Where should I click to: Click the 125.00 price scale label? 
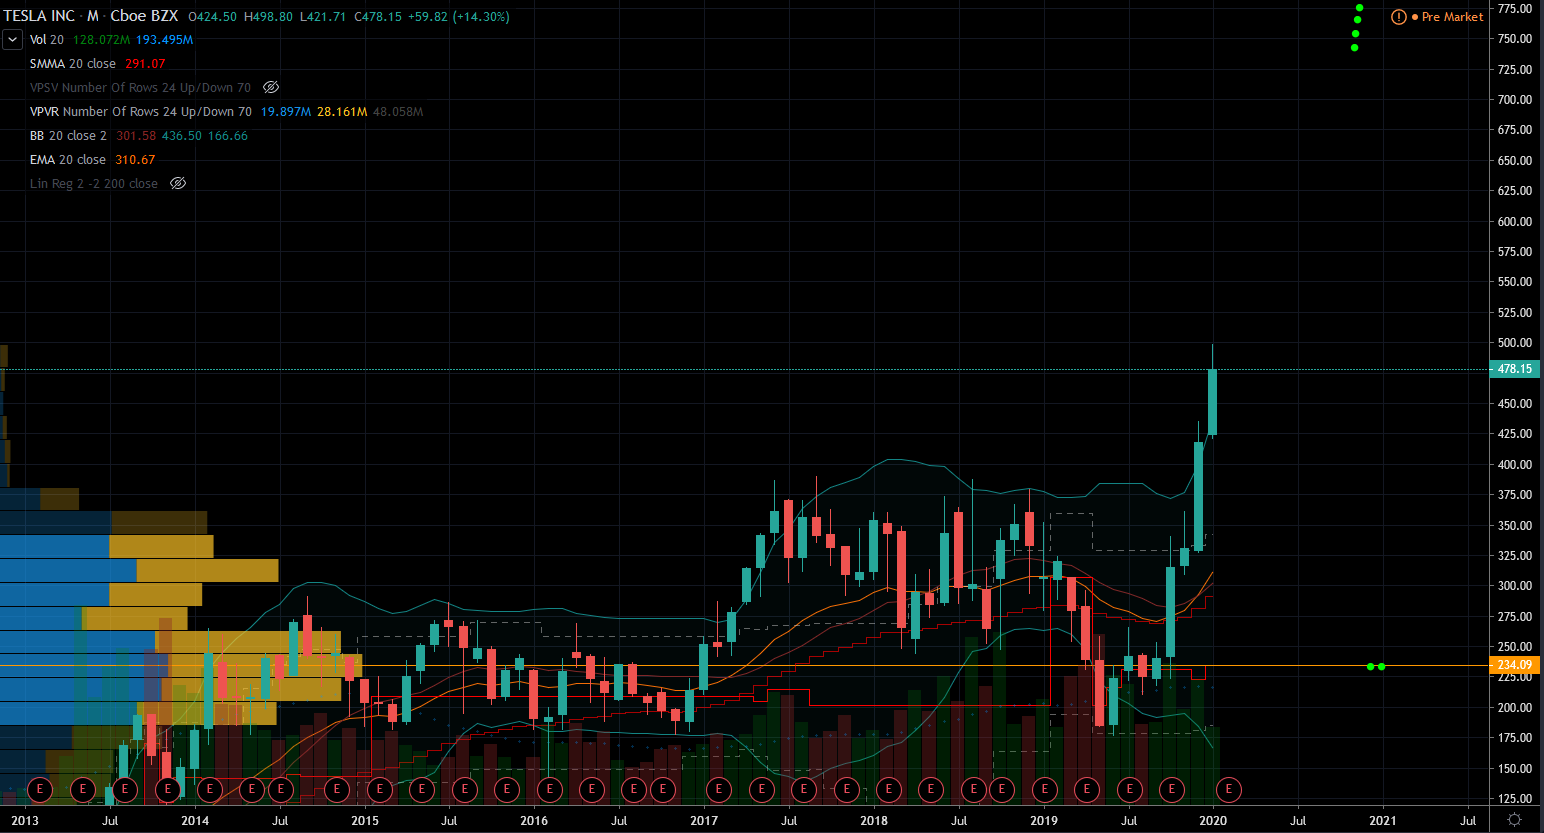pos(1515,799)
